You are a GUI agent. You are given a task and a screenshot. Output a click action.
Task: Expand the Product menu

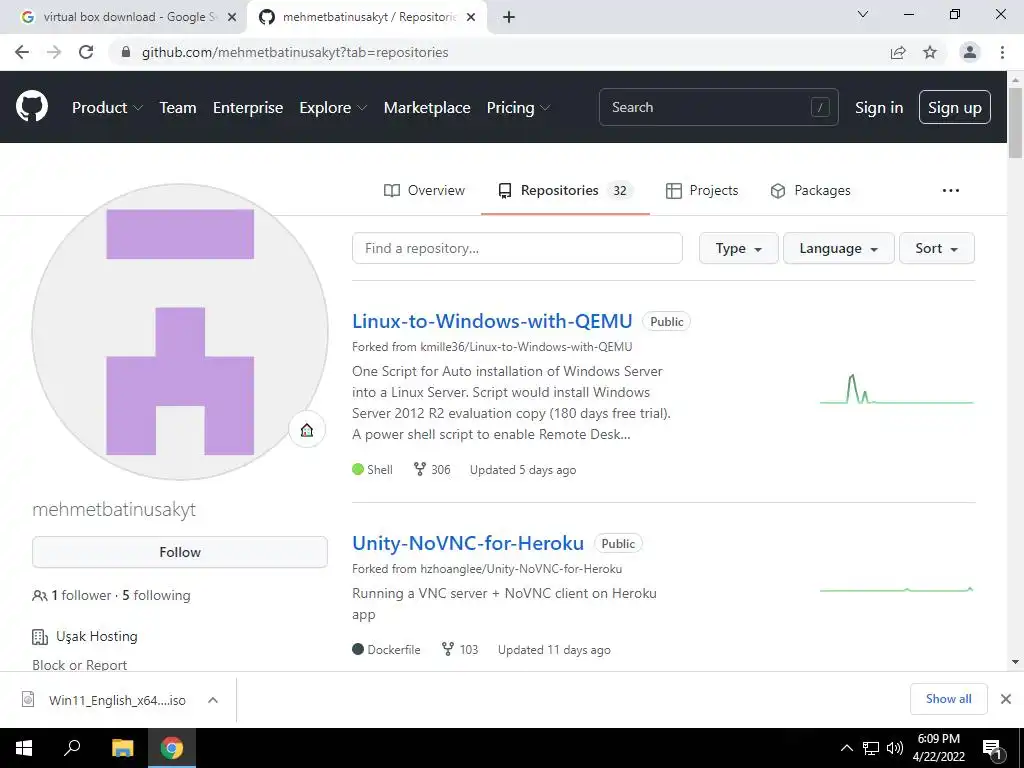point(107,108)
